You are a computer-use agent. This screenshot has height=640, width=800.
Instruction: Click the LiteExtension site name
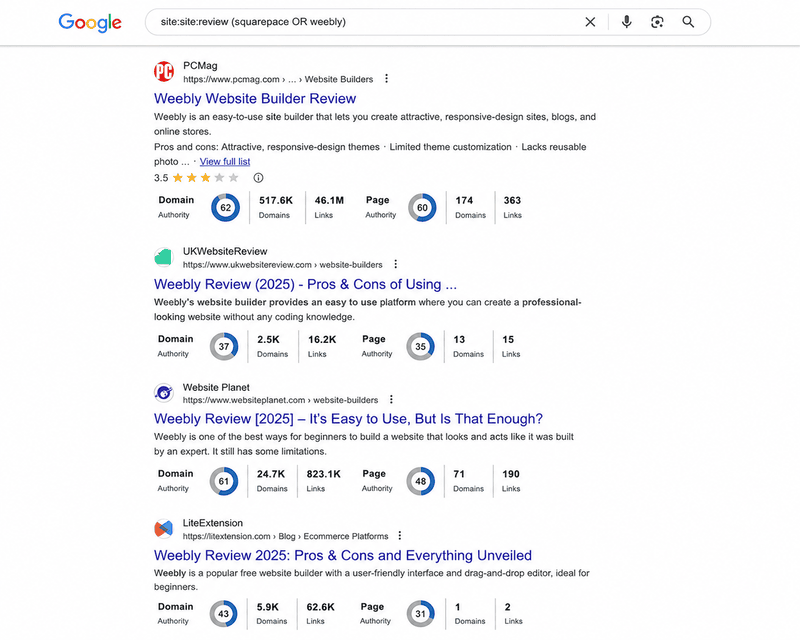213,523
